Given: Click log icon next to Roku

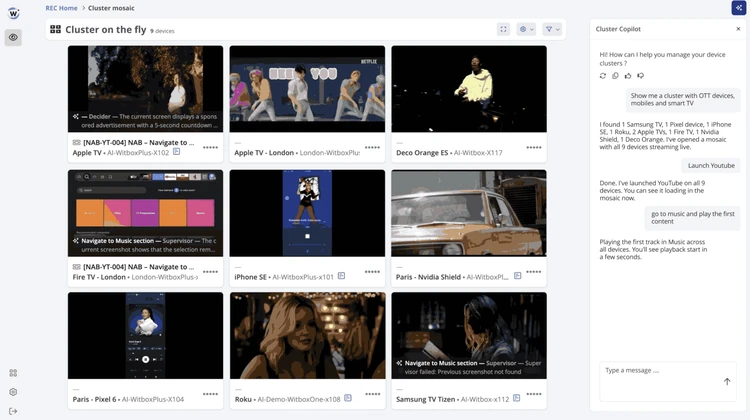Looking at the screenshot, I should pyautogui.click(x=348, y=398).
